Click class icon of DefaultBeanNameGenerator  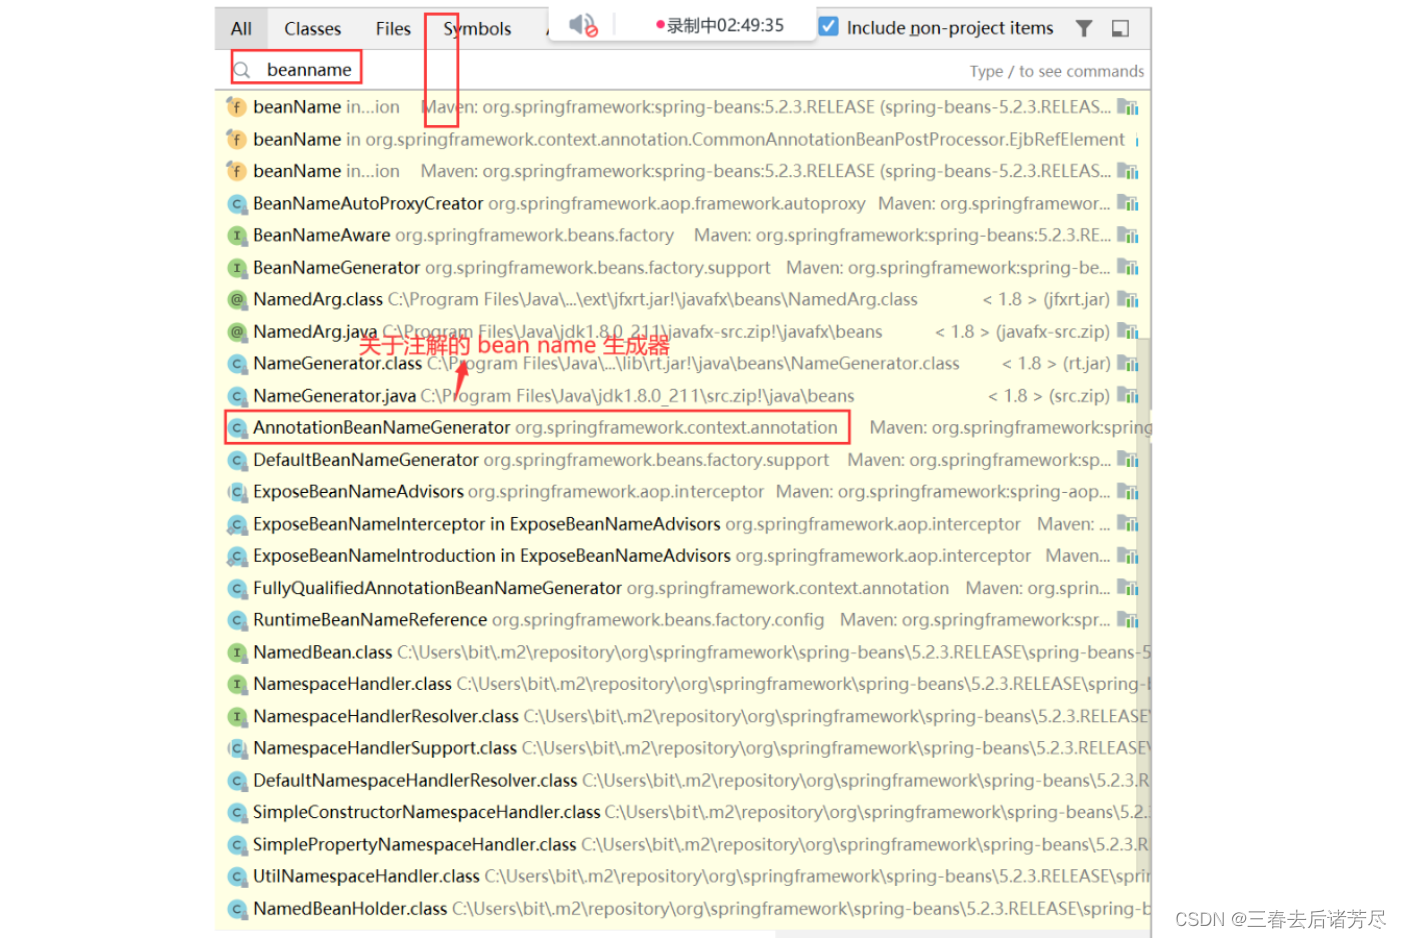click(x=237, y=460)
